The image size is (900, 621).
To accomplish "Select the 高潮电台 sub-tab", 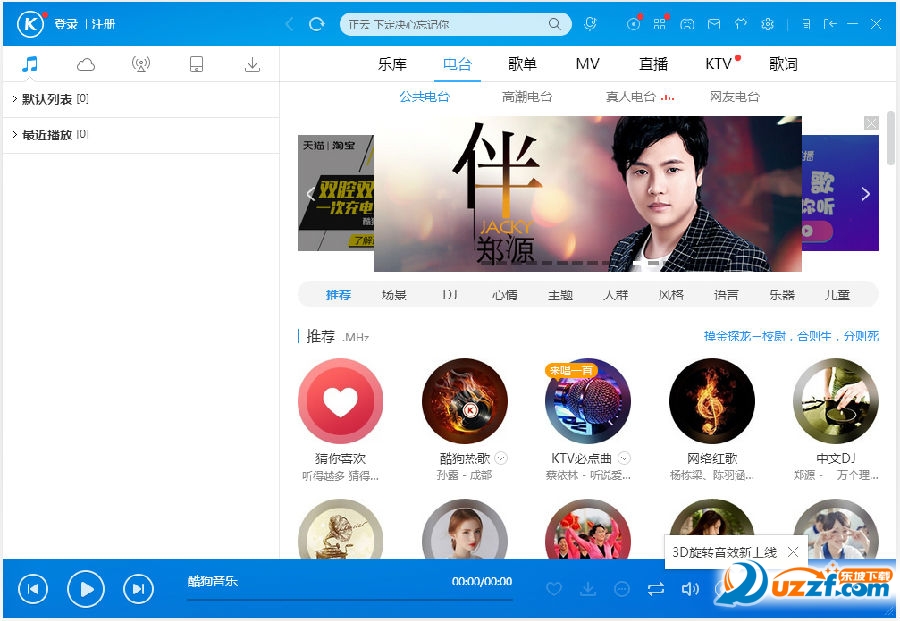I will click(527, 96).
